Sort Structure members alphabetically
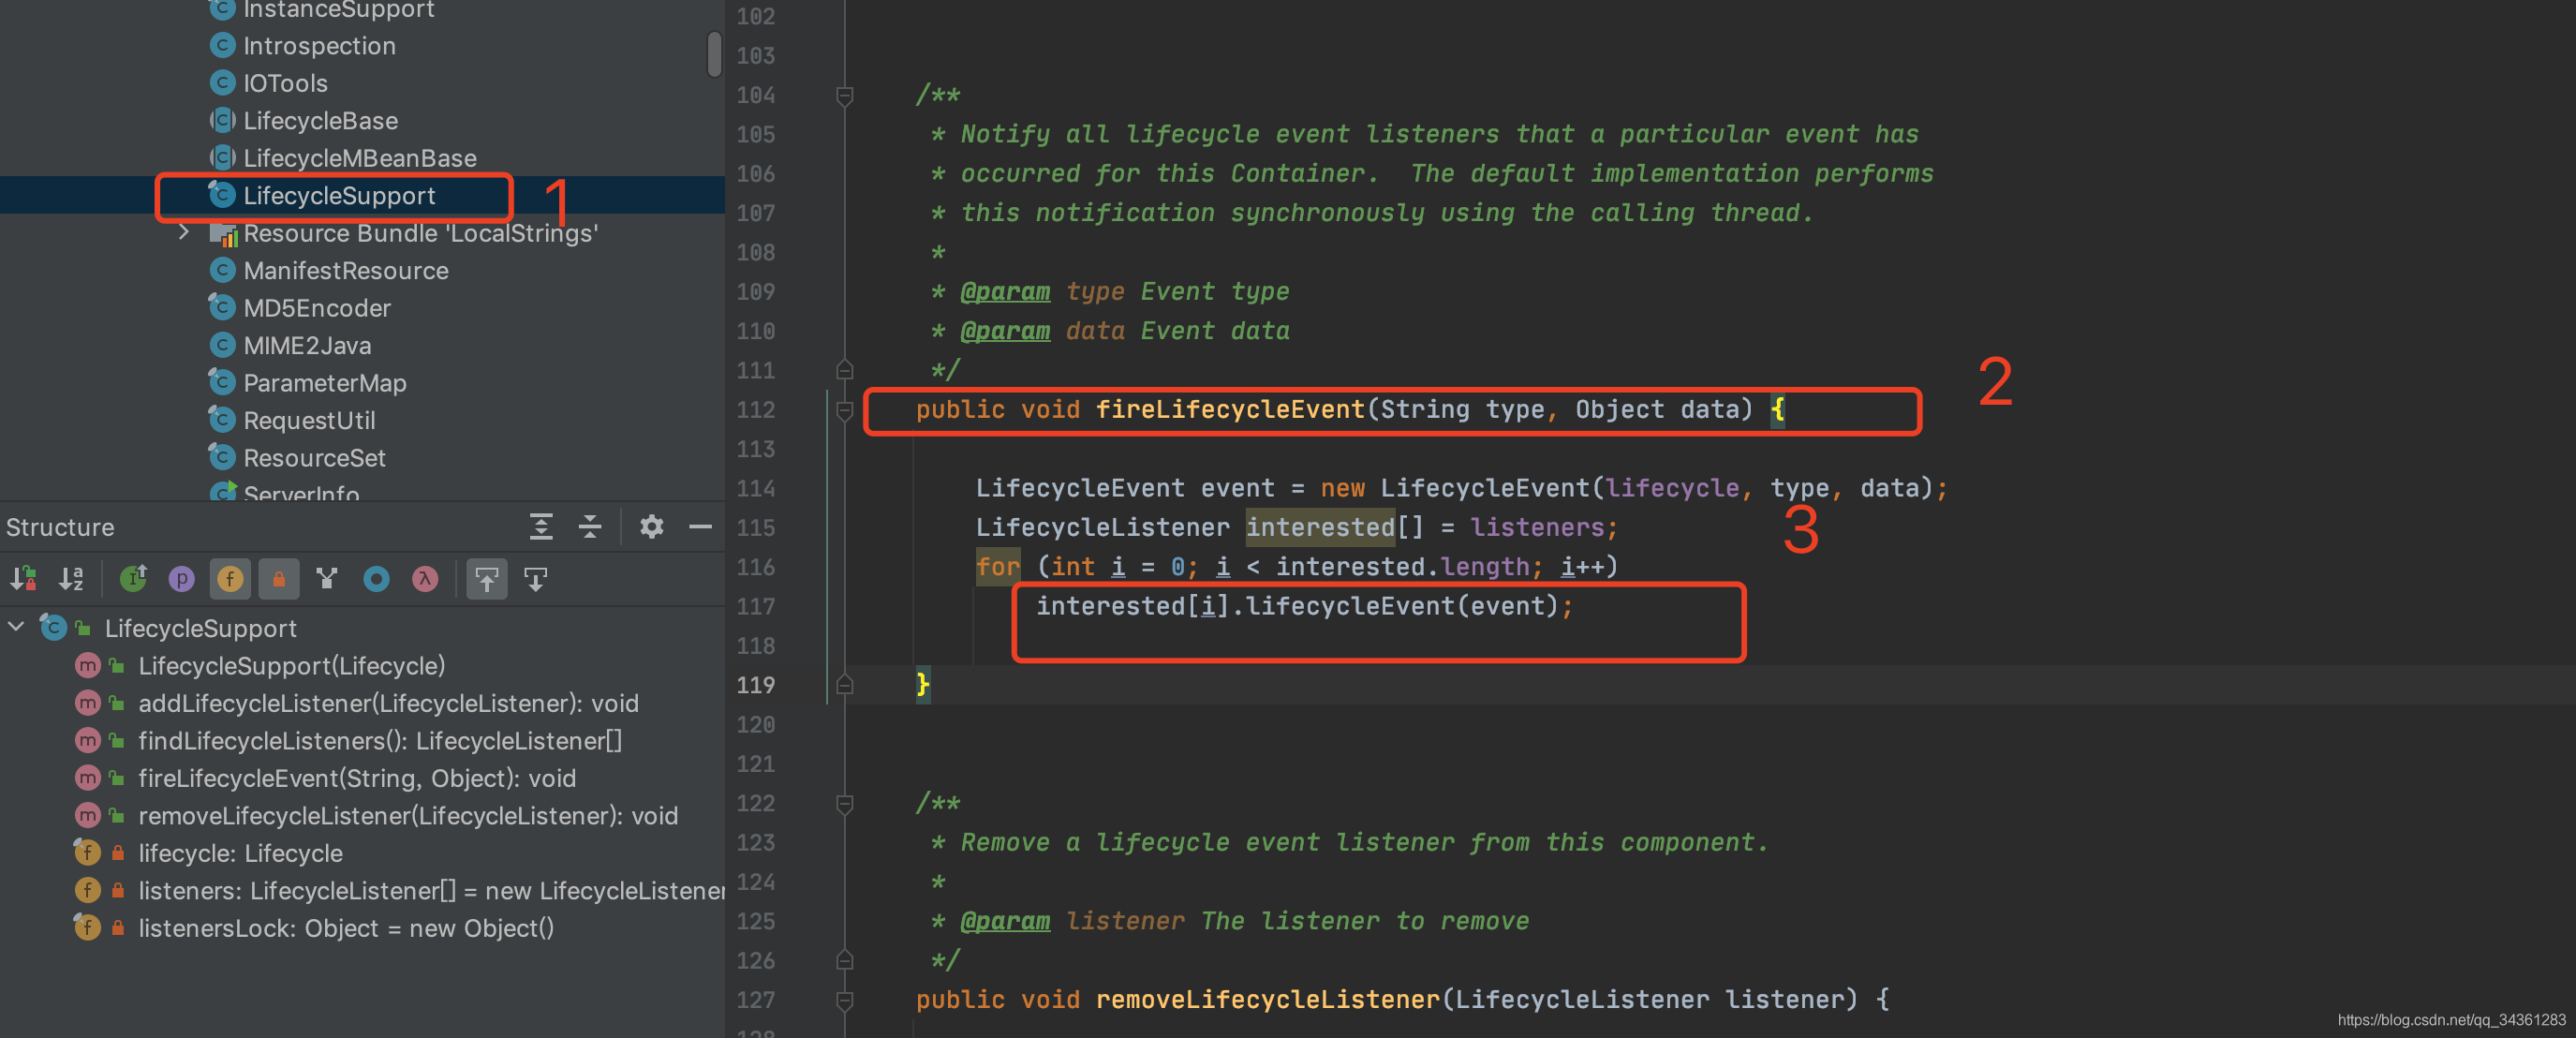Image resolution: width=2576 pixels, height=1038 pixels. tap(71, 578)
